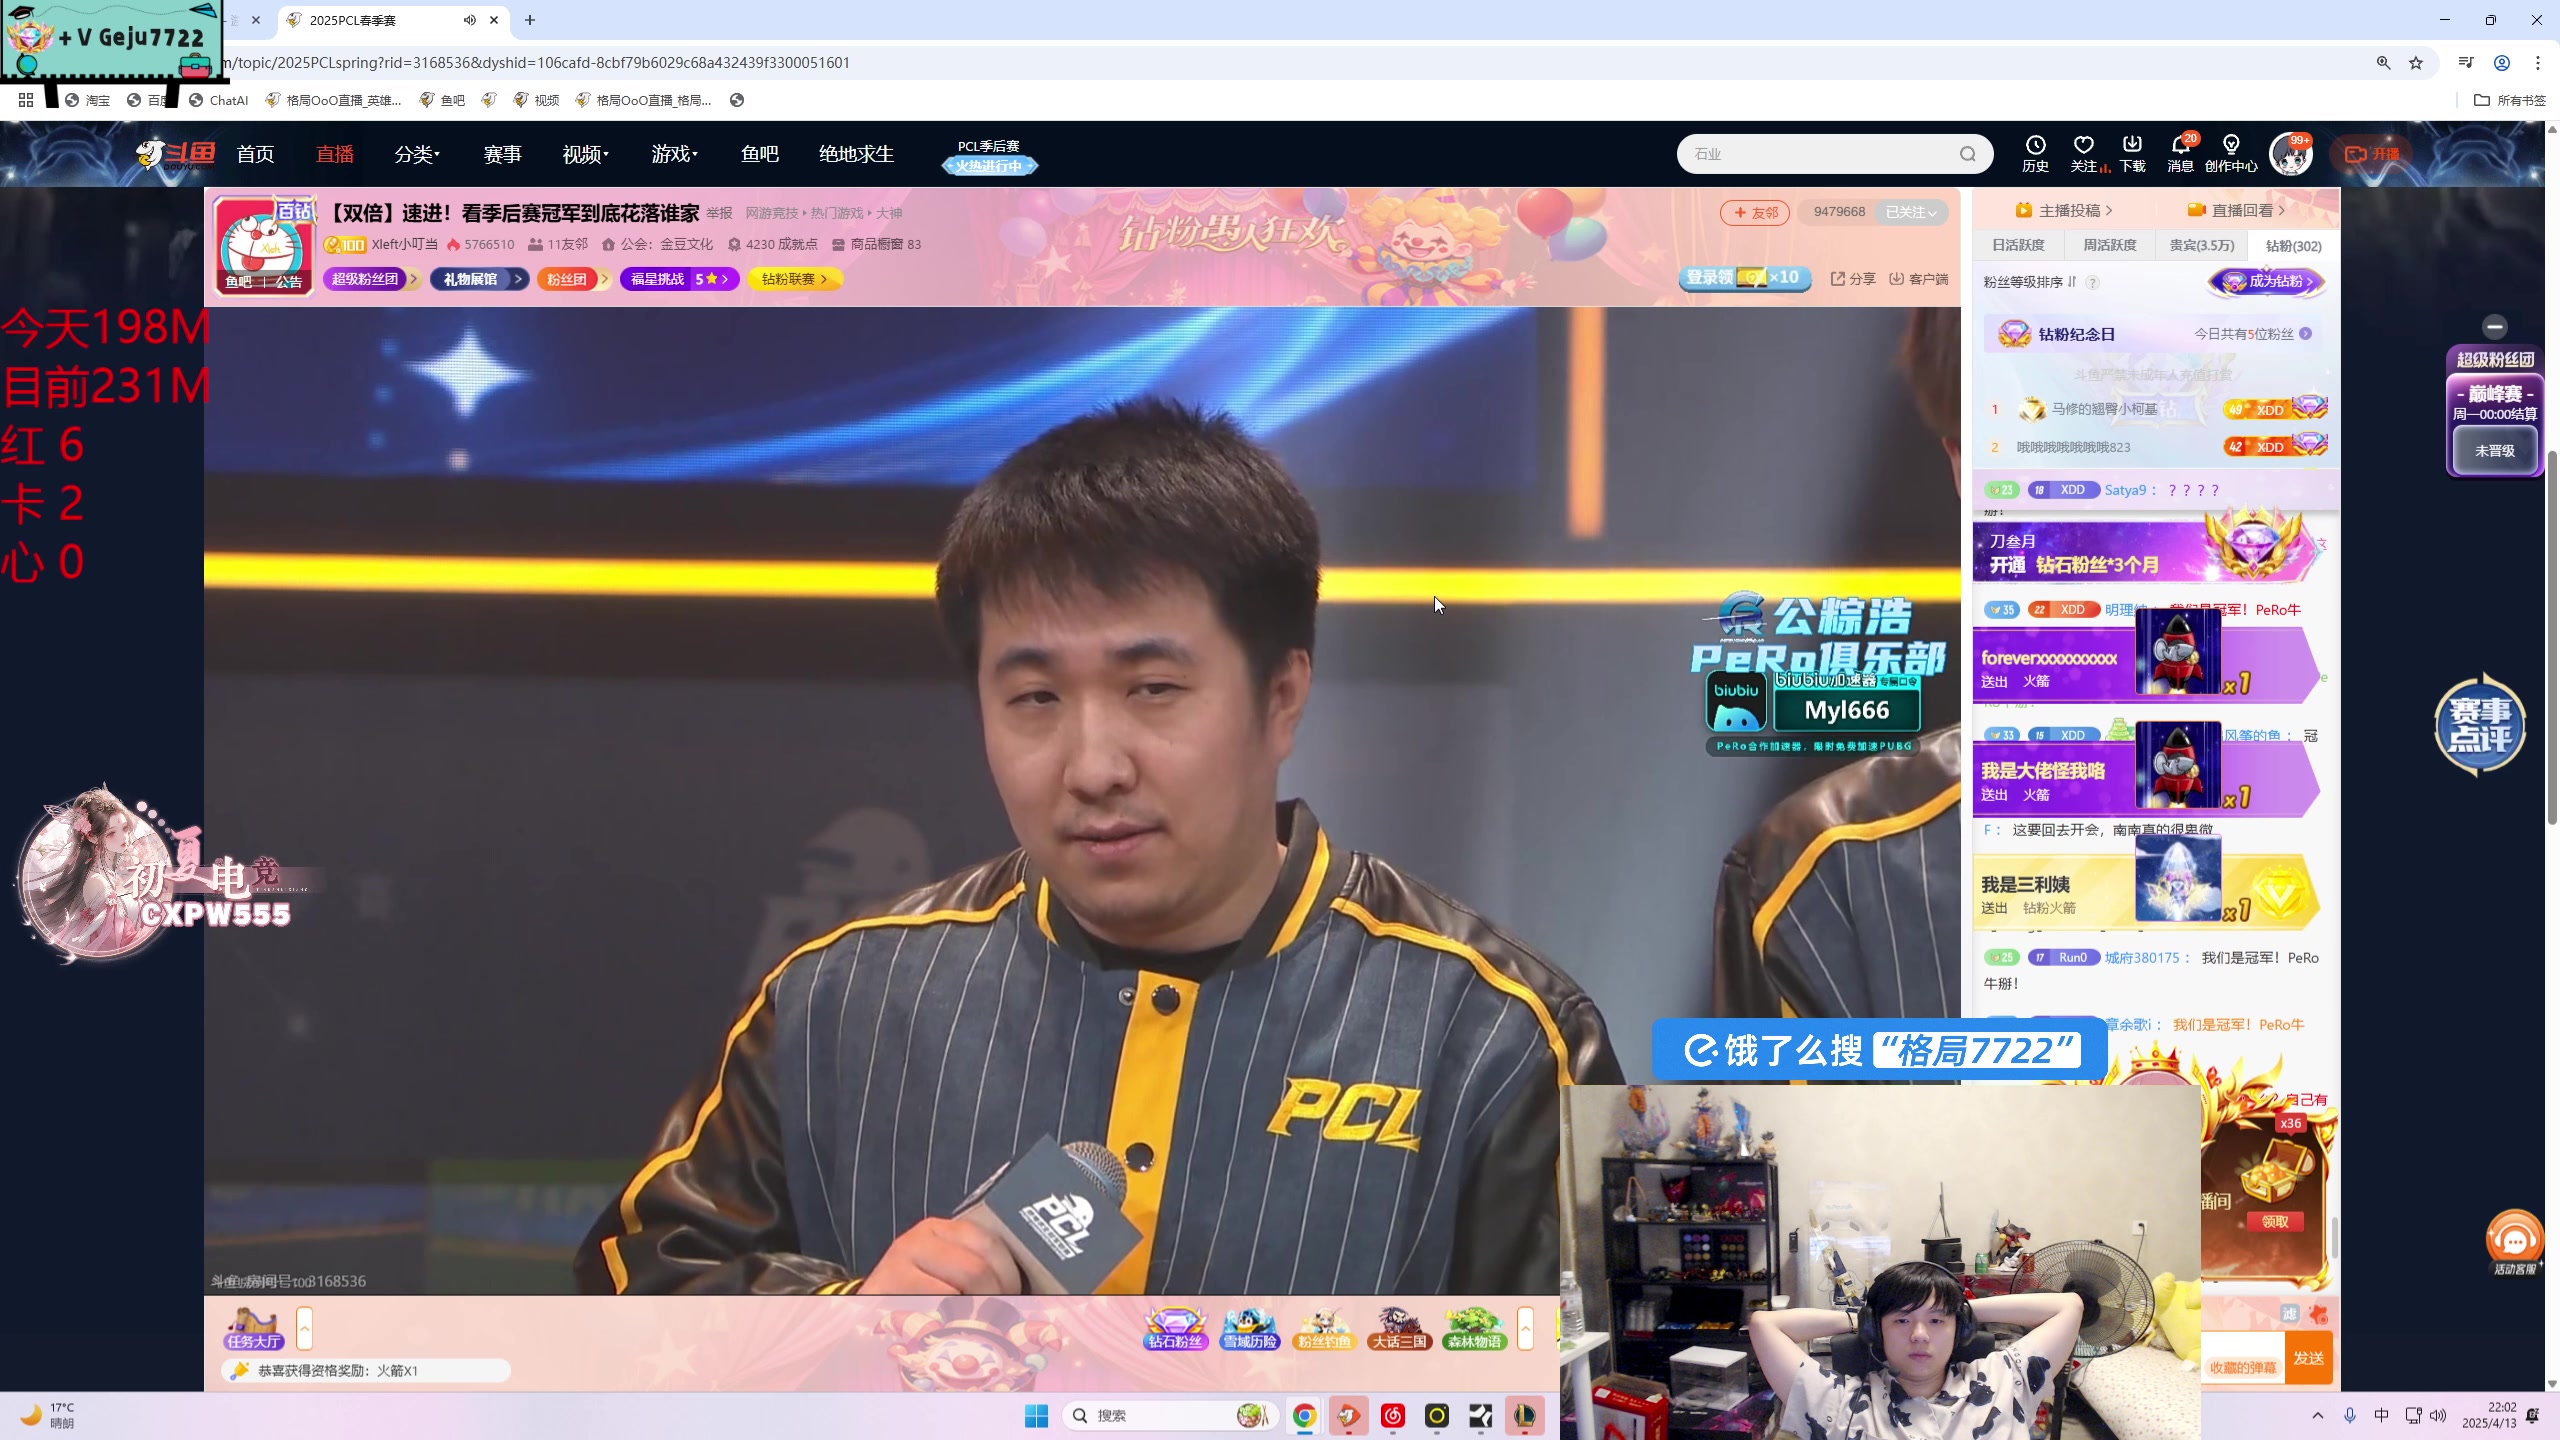Click the 友邻 add button
Screen dimensions: 2560x1440
click(x=1755, y=212)
